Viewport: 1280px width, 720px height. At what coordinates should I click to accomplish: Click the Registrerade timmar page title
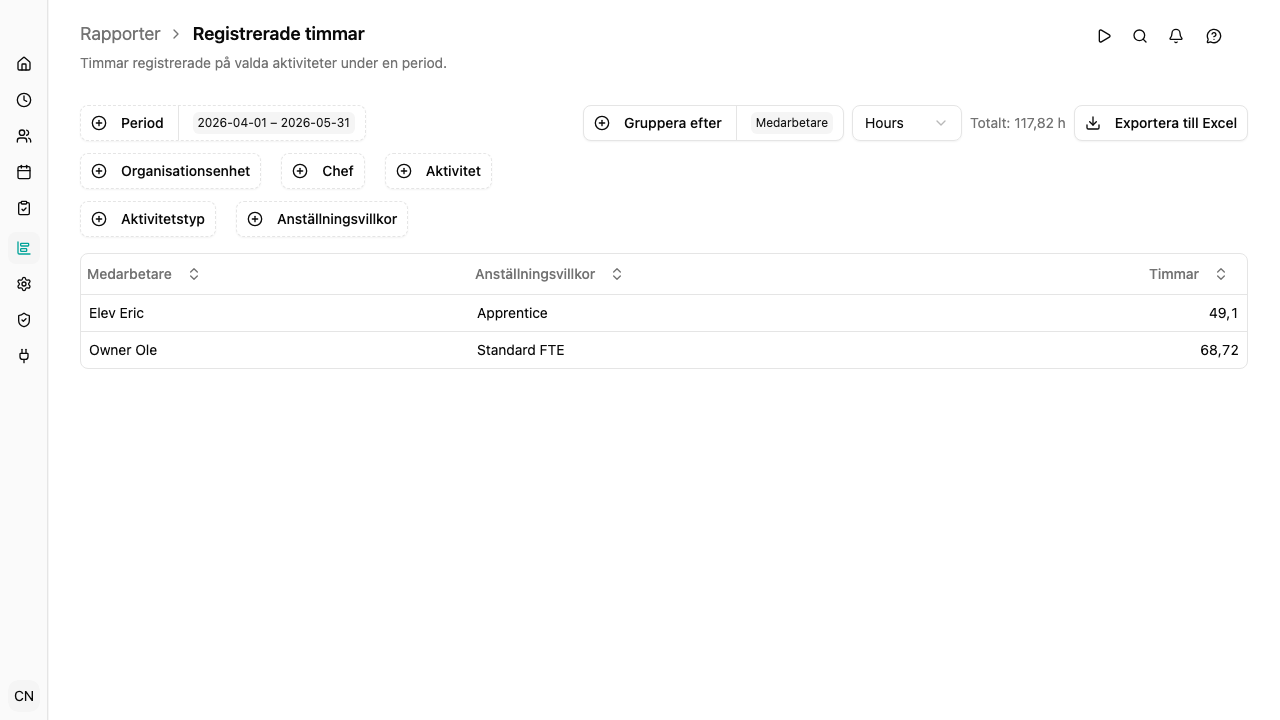point(279,34)
